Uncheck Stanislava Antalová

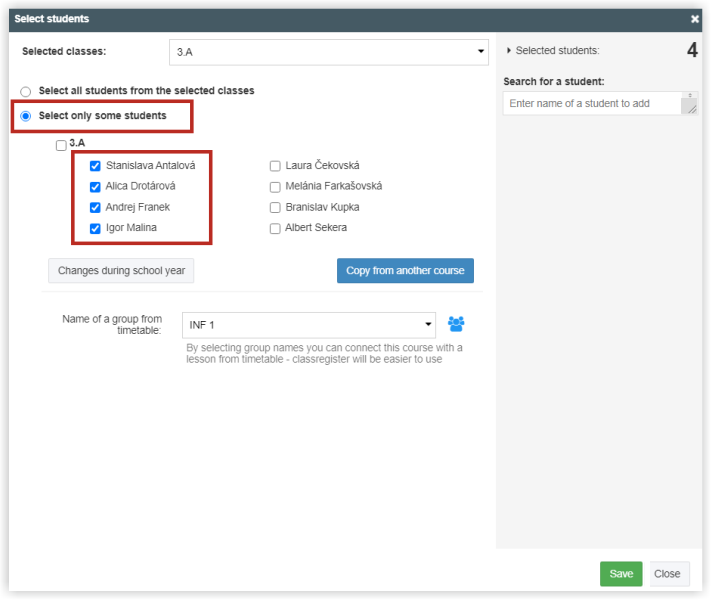click(95, 166)
